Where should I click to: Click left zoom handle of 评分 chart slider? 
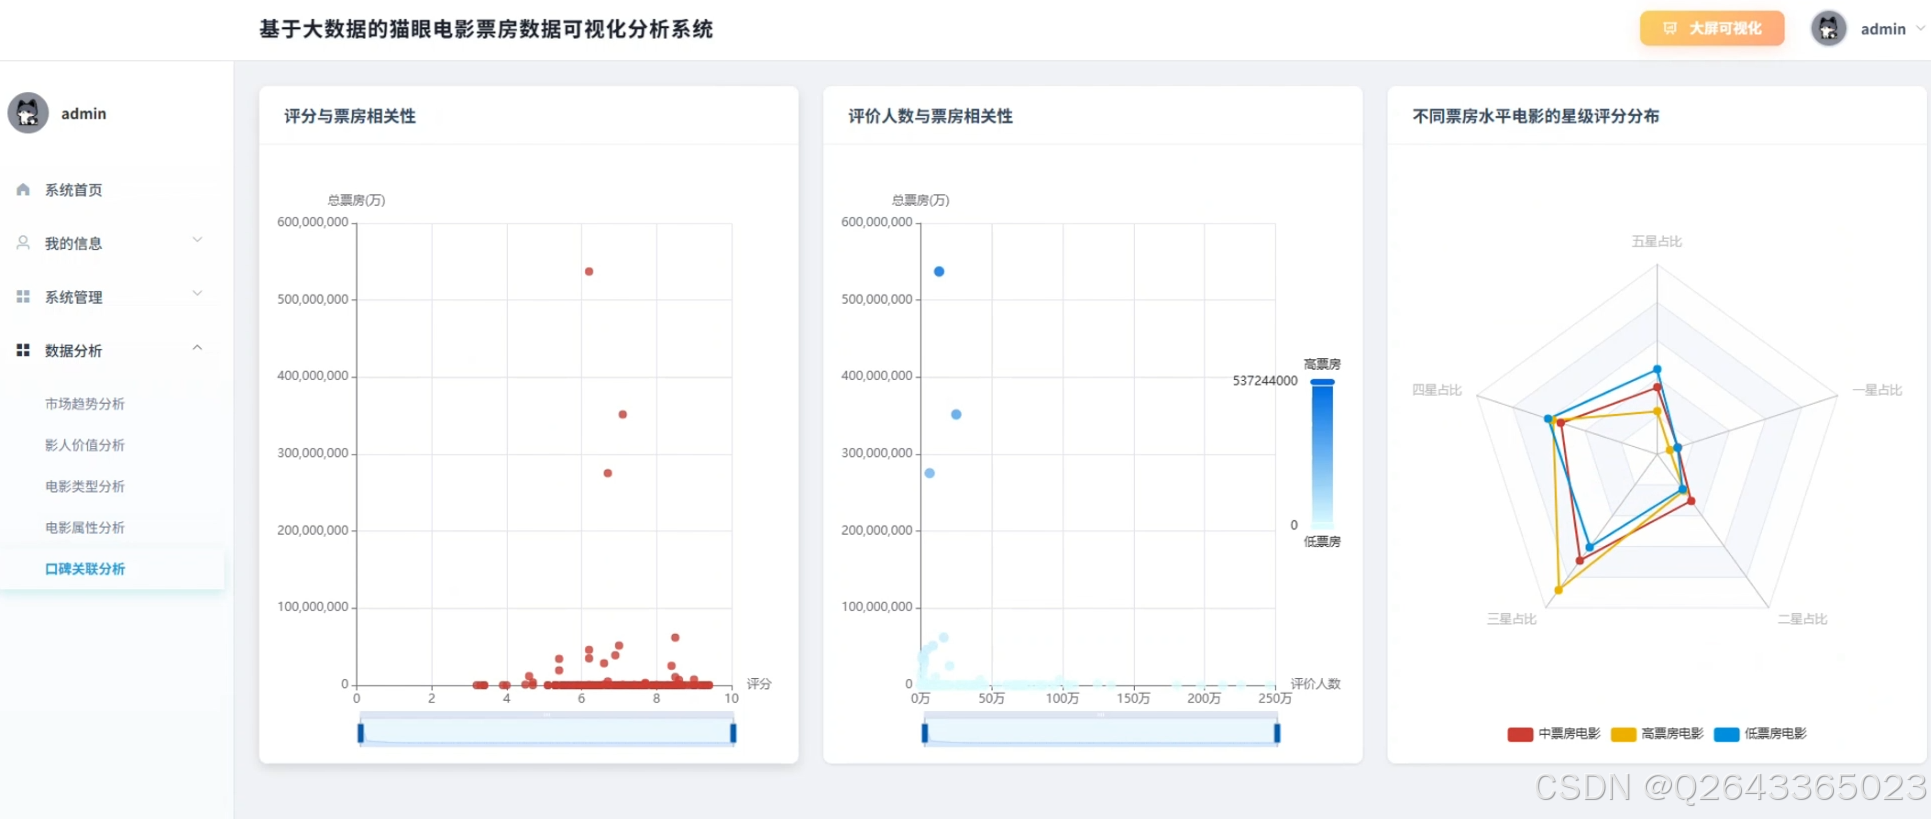361,733
